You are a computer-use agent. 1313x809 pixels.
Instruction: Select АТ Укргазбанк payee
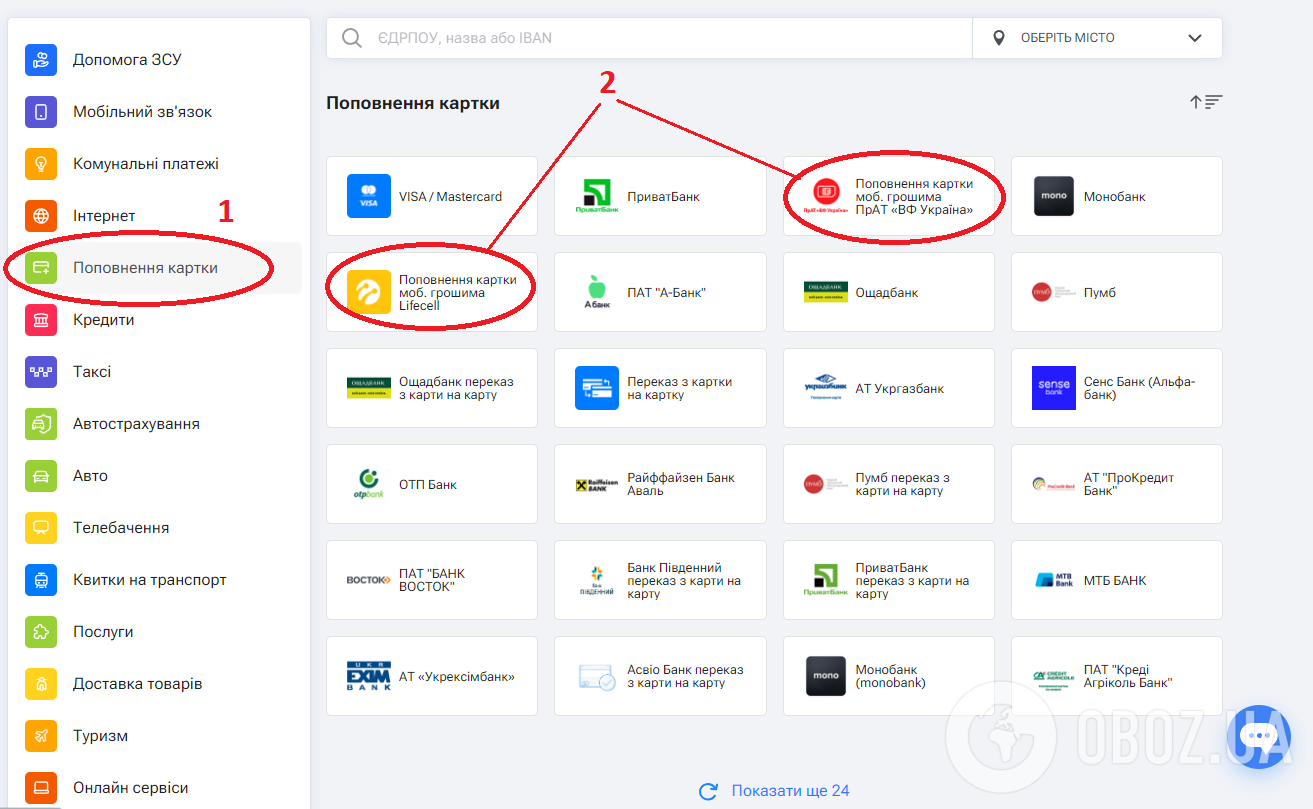click(889, 388)
